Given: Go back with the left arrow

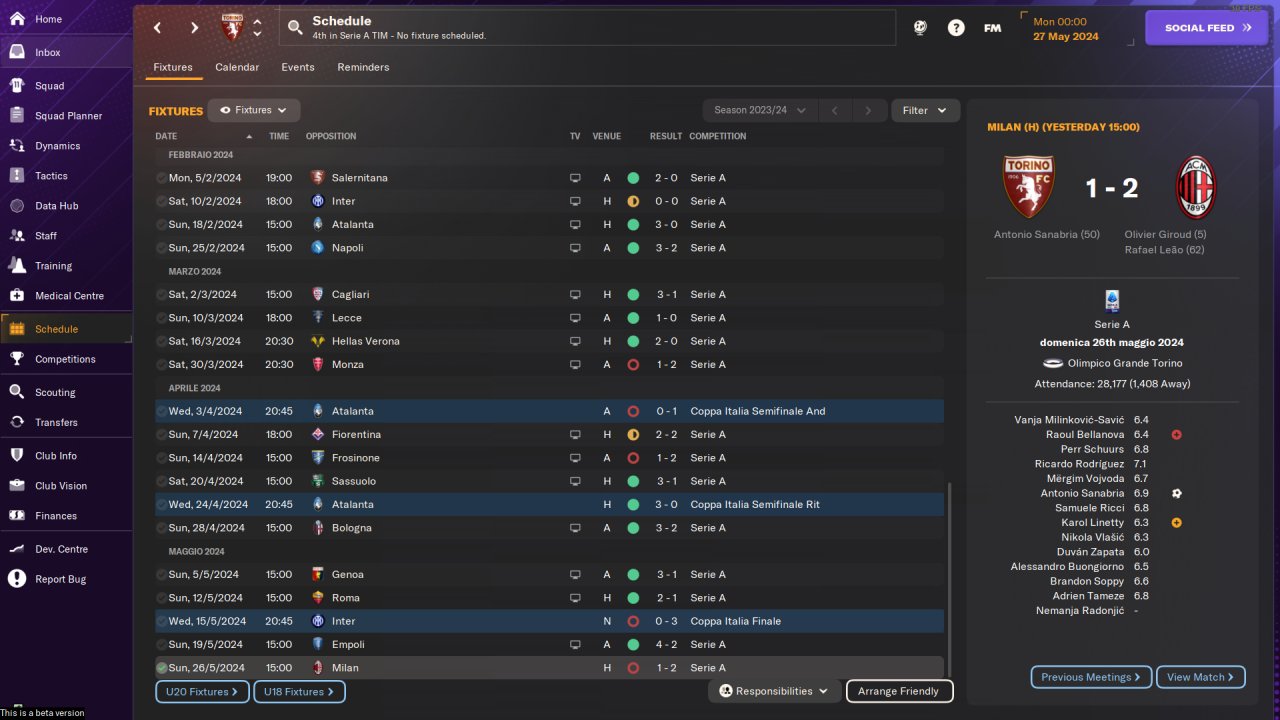Looking at the screenshot, I should point(157,28).
